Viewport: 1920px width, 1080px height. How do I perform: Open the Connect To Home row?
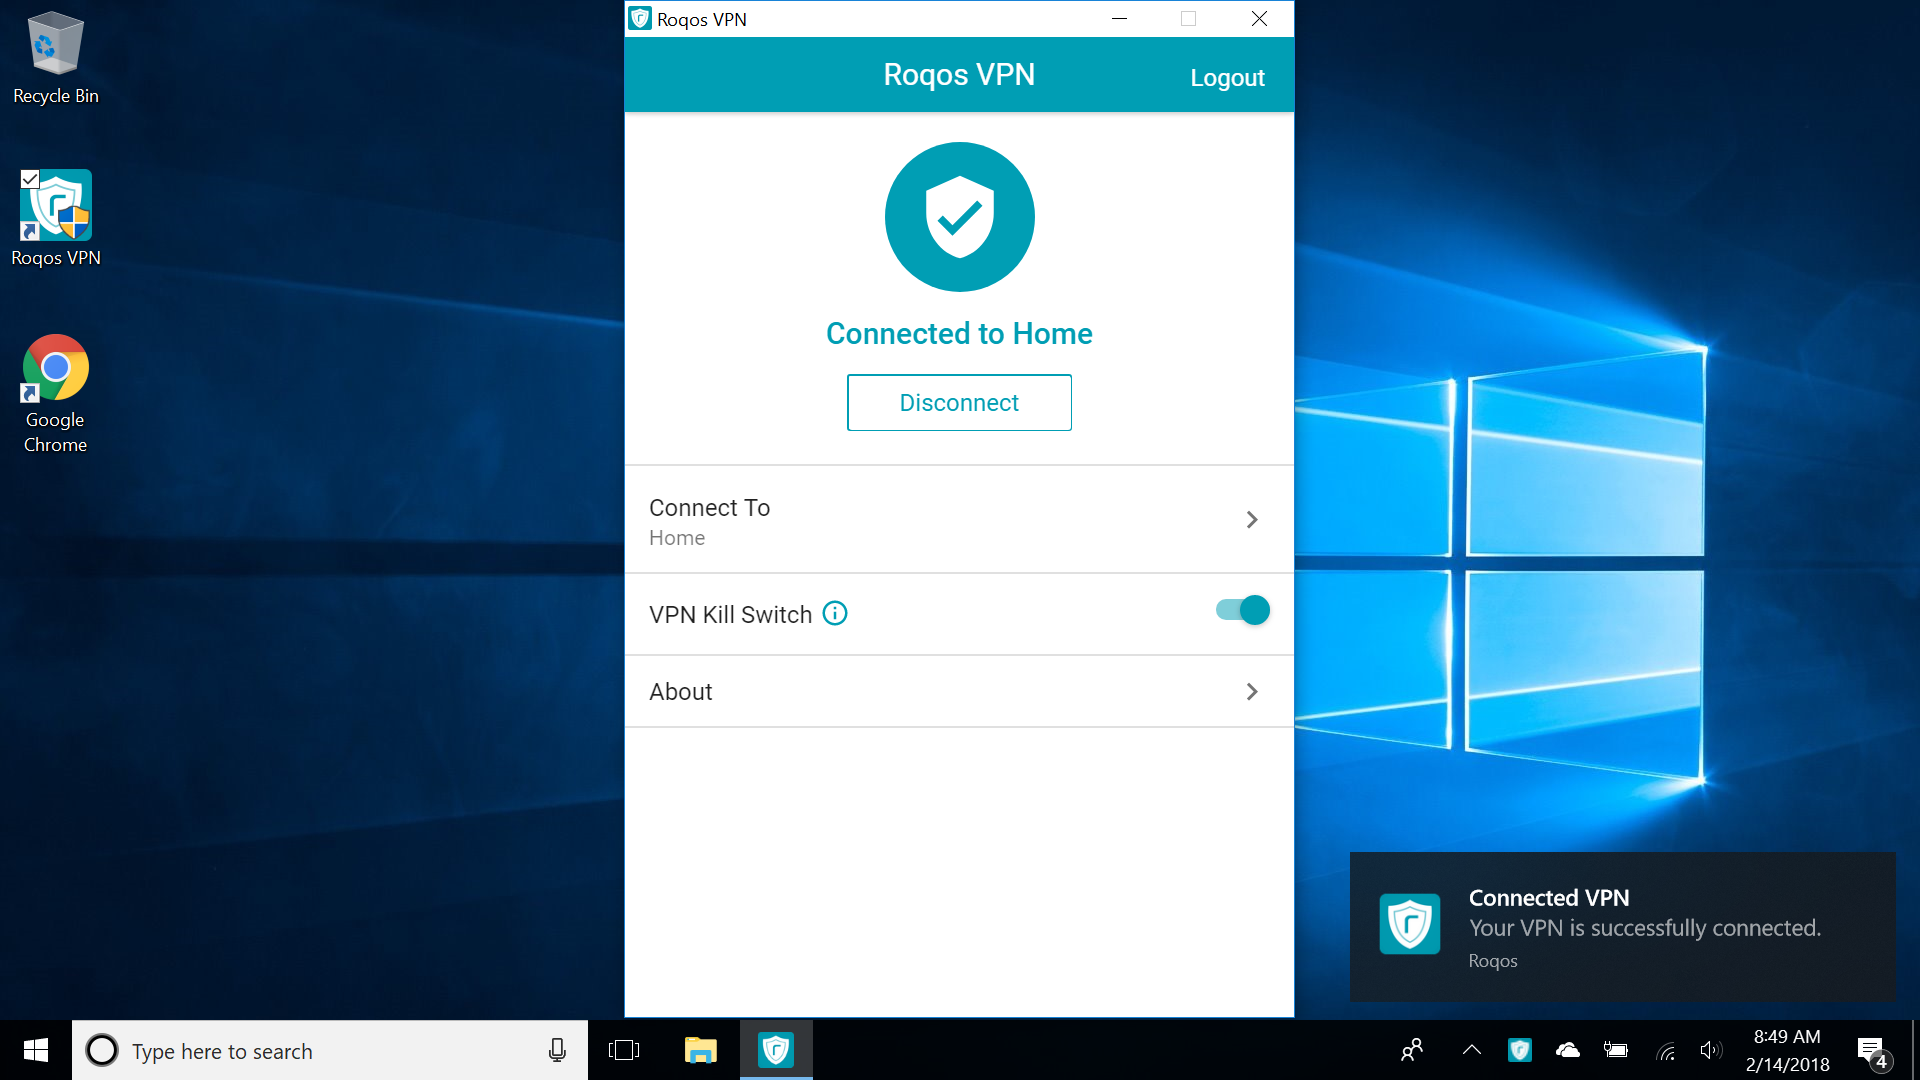[959, 520]
